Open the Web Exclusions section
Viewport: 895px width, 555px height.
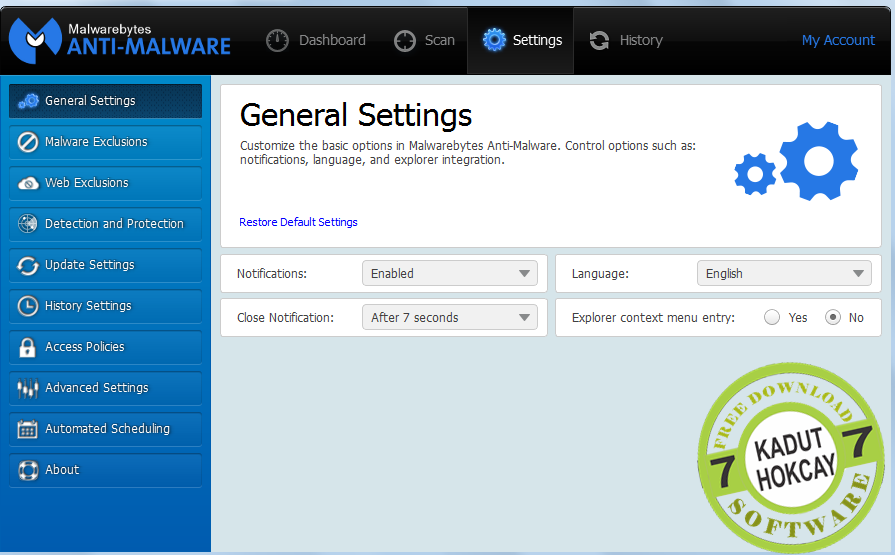[106, 183]
